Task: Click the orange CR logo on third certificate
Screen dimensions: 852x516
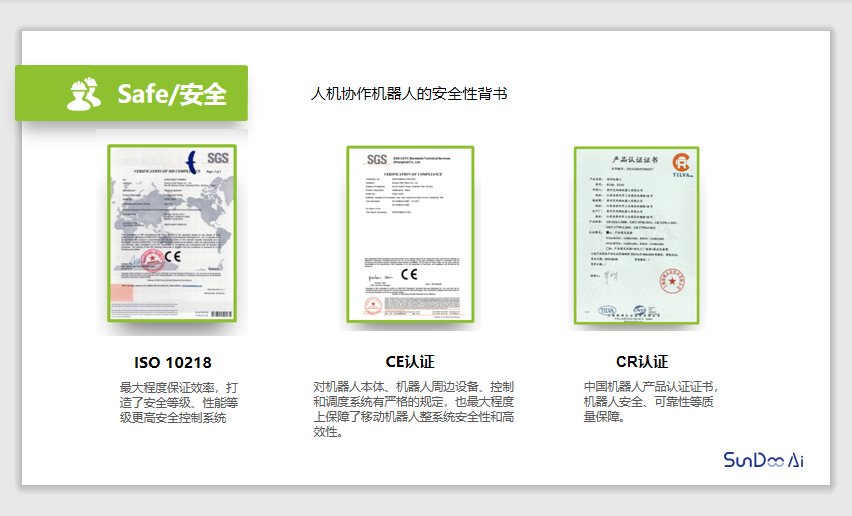Action: tap(680, 164)
